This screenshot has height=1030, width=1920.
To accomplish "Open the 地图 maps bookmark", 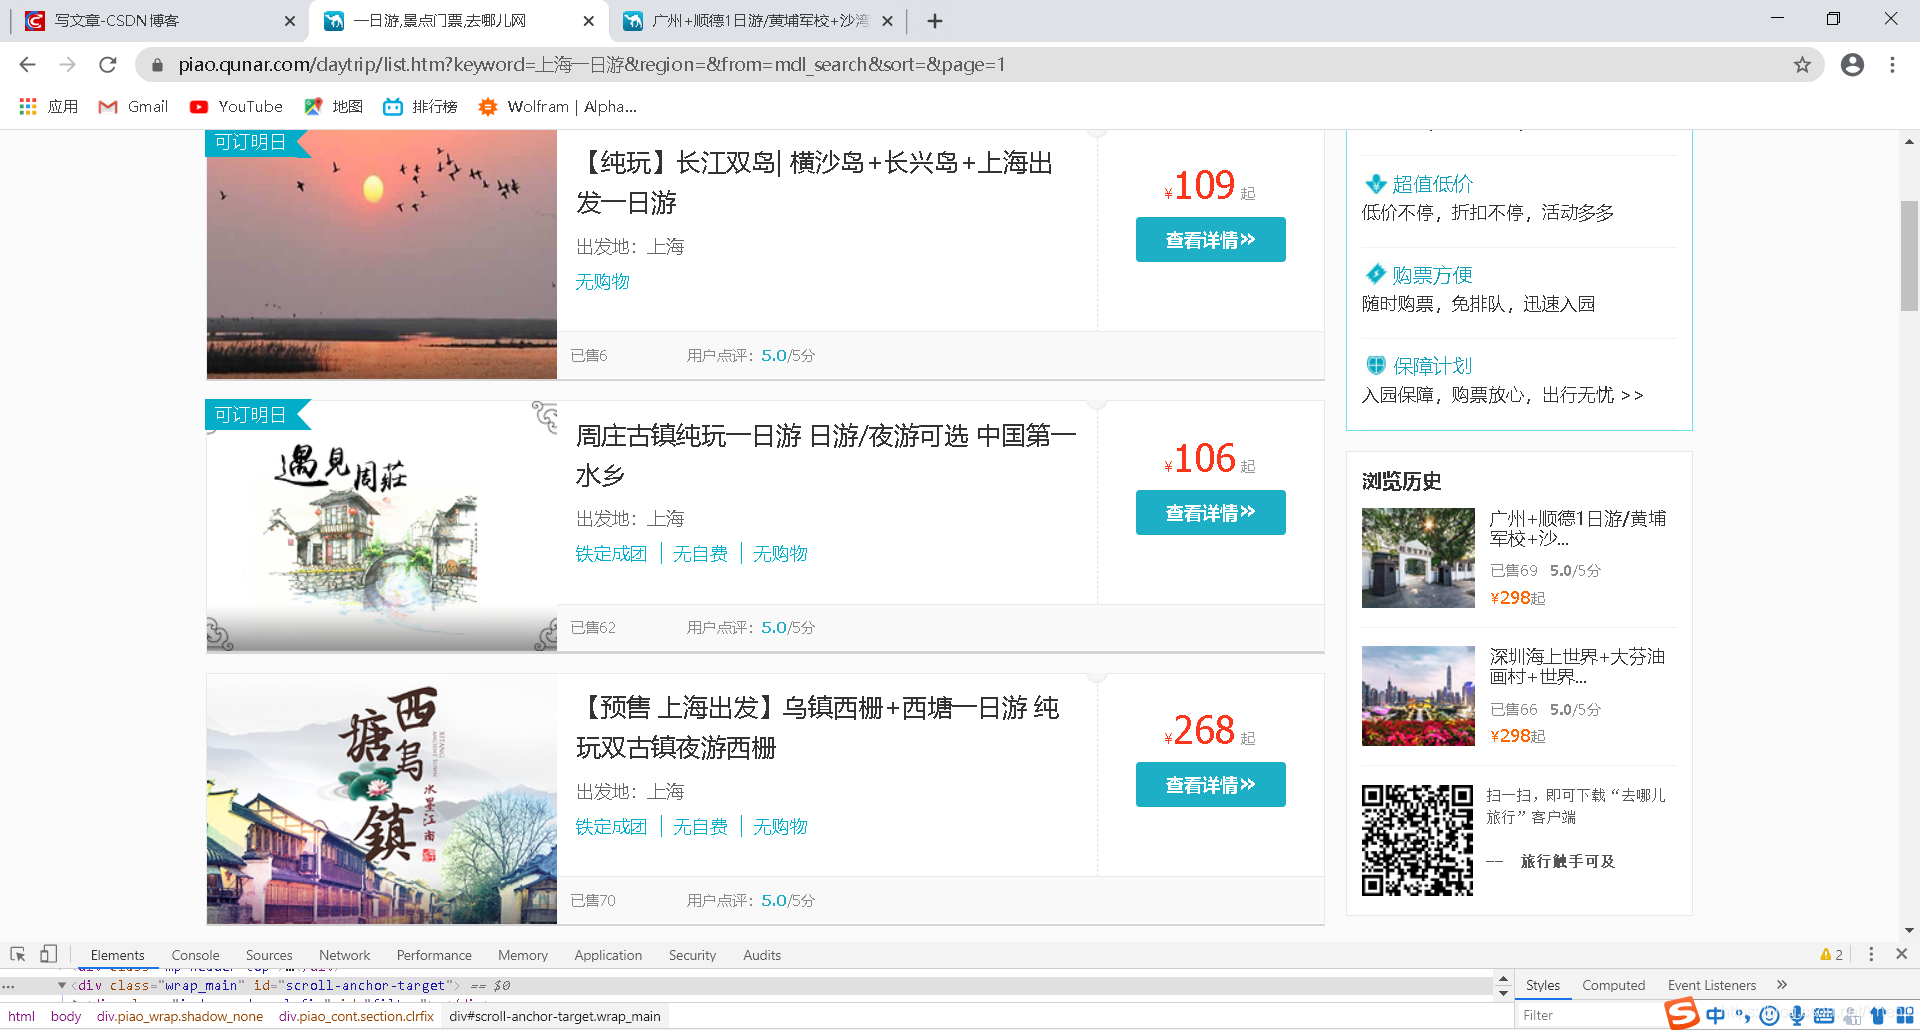I will (x=333, y=107).
